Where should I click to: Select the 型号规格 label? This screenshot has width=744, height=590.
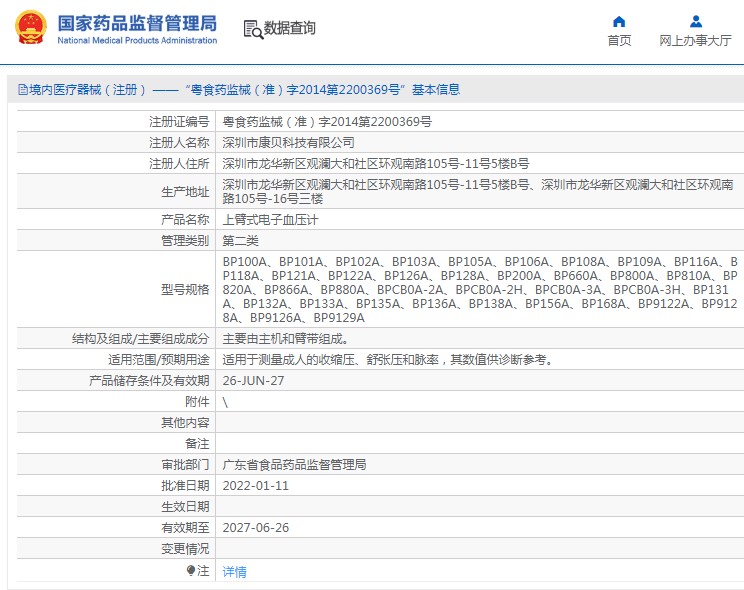point(185,289)
